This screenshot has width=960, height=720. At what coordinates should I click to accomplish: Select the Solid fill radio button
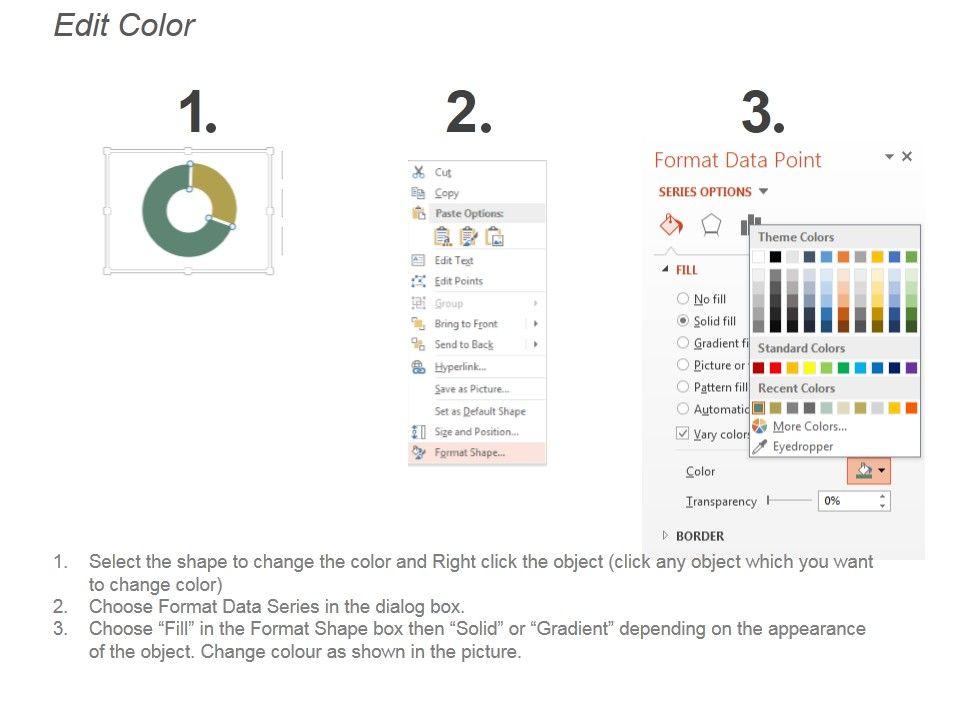tap(683, 321)
